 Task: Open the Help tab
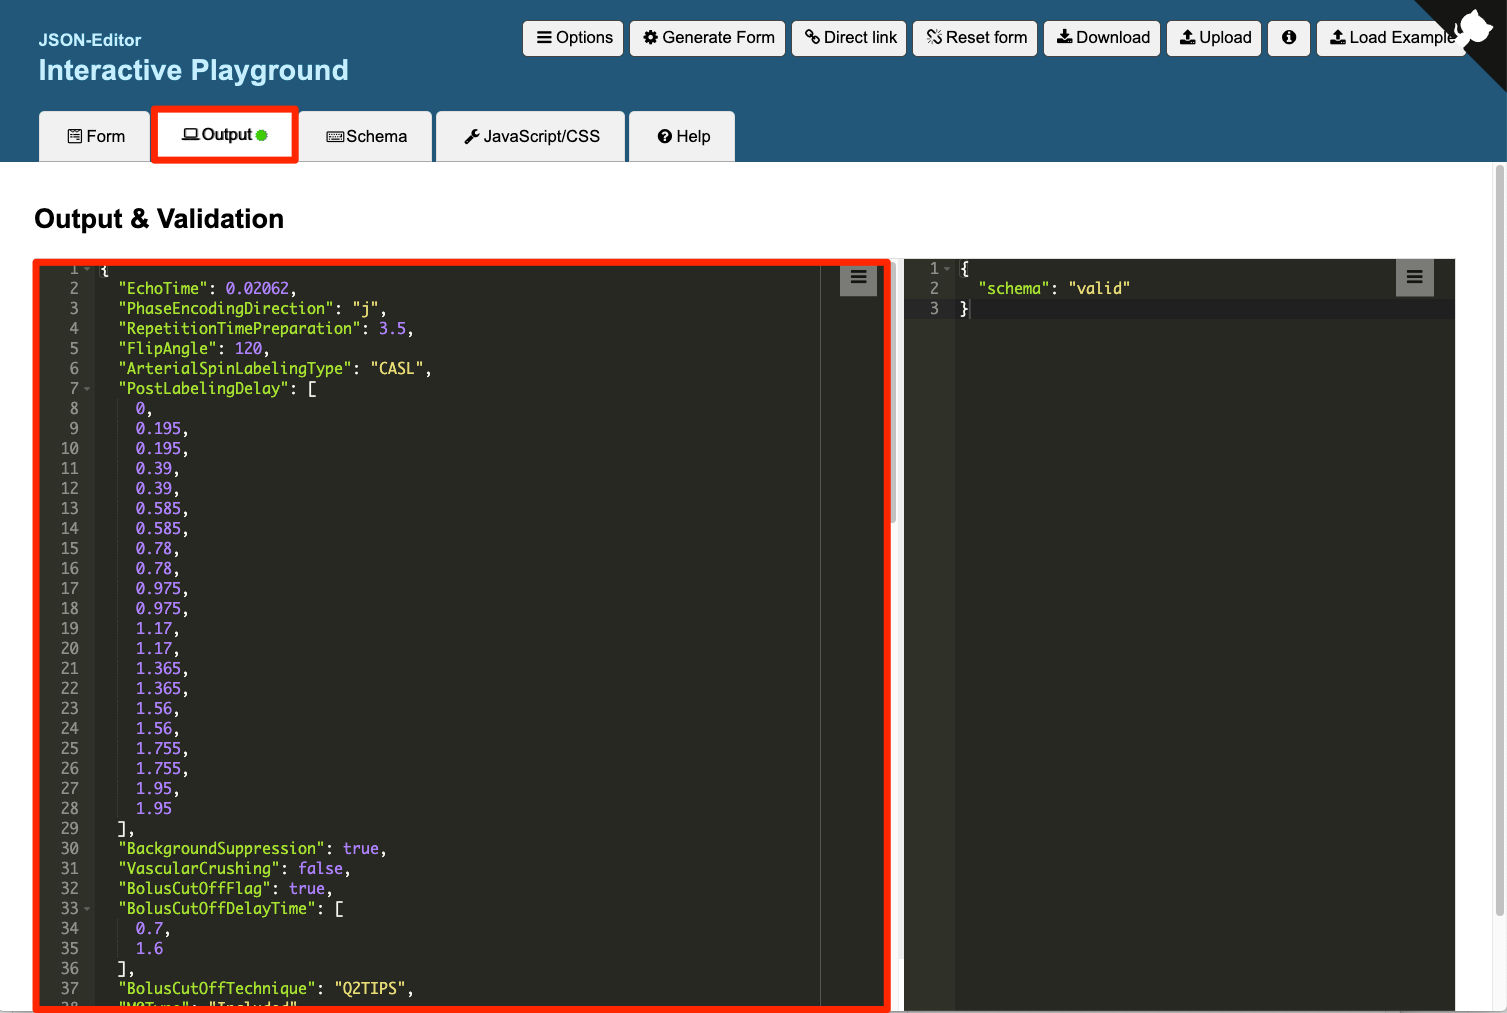tap(683, 136)
